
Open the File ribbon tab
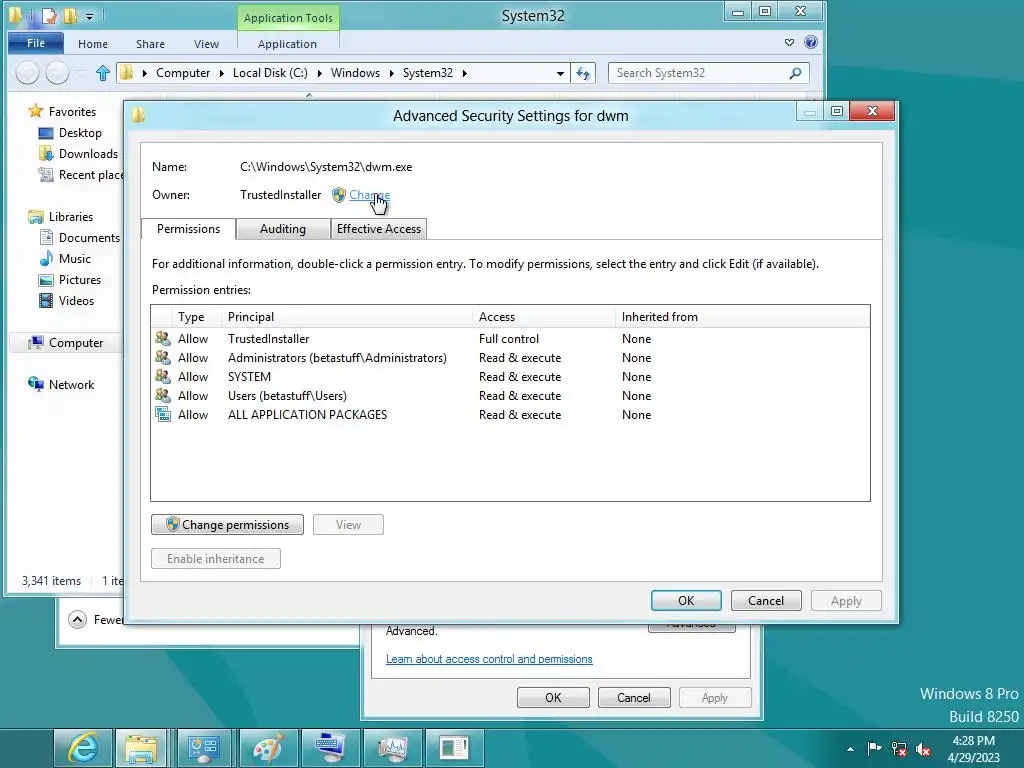pyautogui.click(x=36, y=43)
